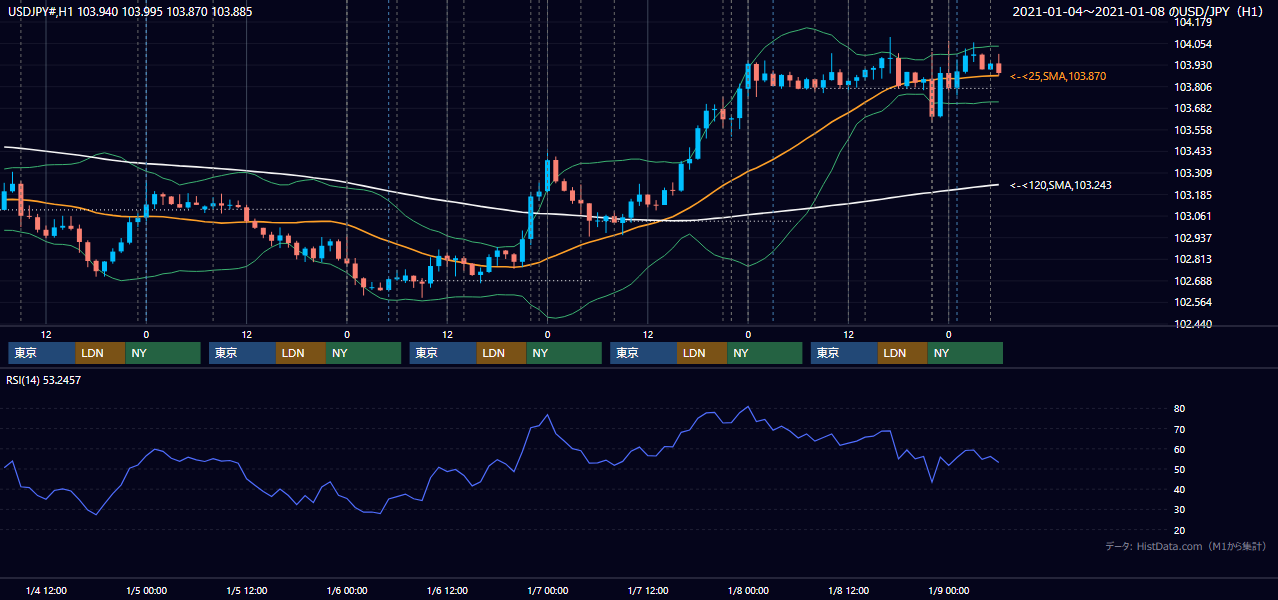Click the 1/6 12:00 time label
This screenshot has width=1278, height=600.
(x=447, y=590)
